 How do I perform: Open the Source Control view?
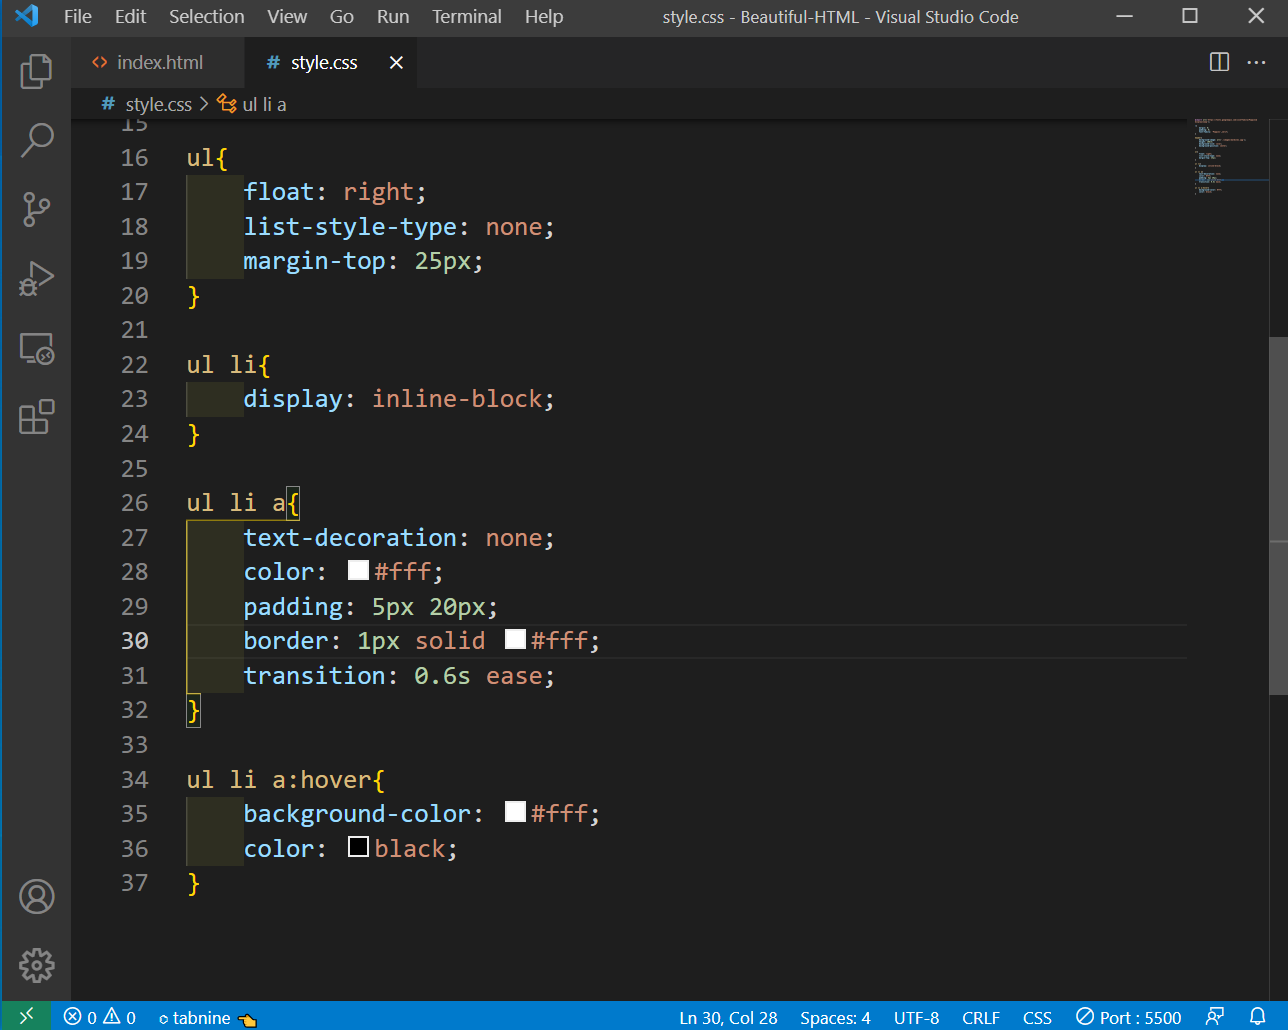(36, 209)
